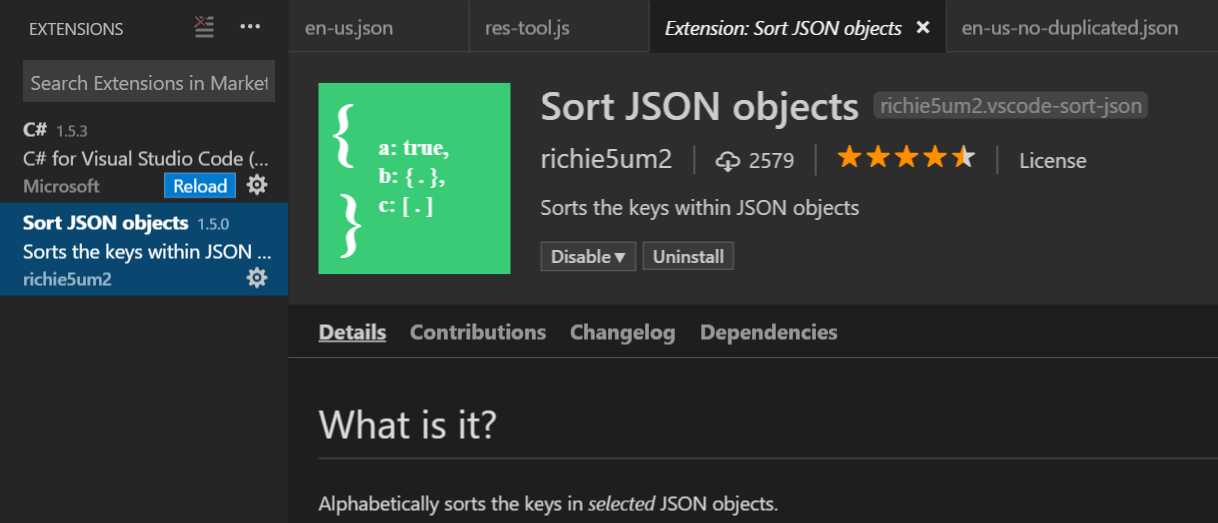Screen dimensions: 1218x523
Task: Click the star rating of the extension
Action: pyautogui.click(x=905, y=158)
